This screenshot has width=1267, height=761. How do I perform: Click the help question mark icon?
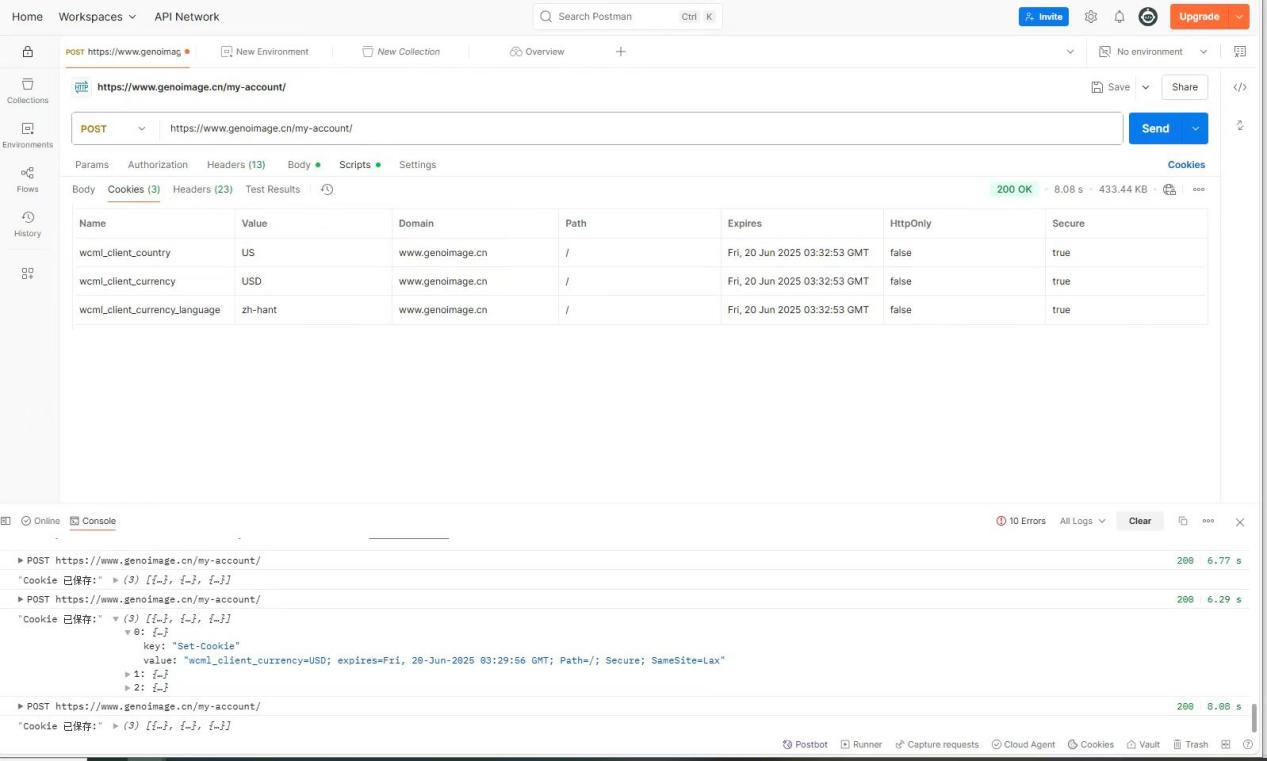pos(1247,744)
